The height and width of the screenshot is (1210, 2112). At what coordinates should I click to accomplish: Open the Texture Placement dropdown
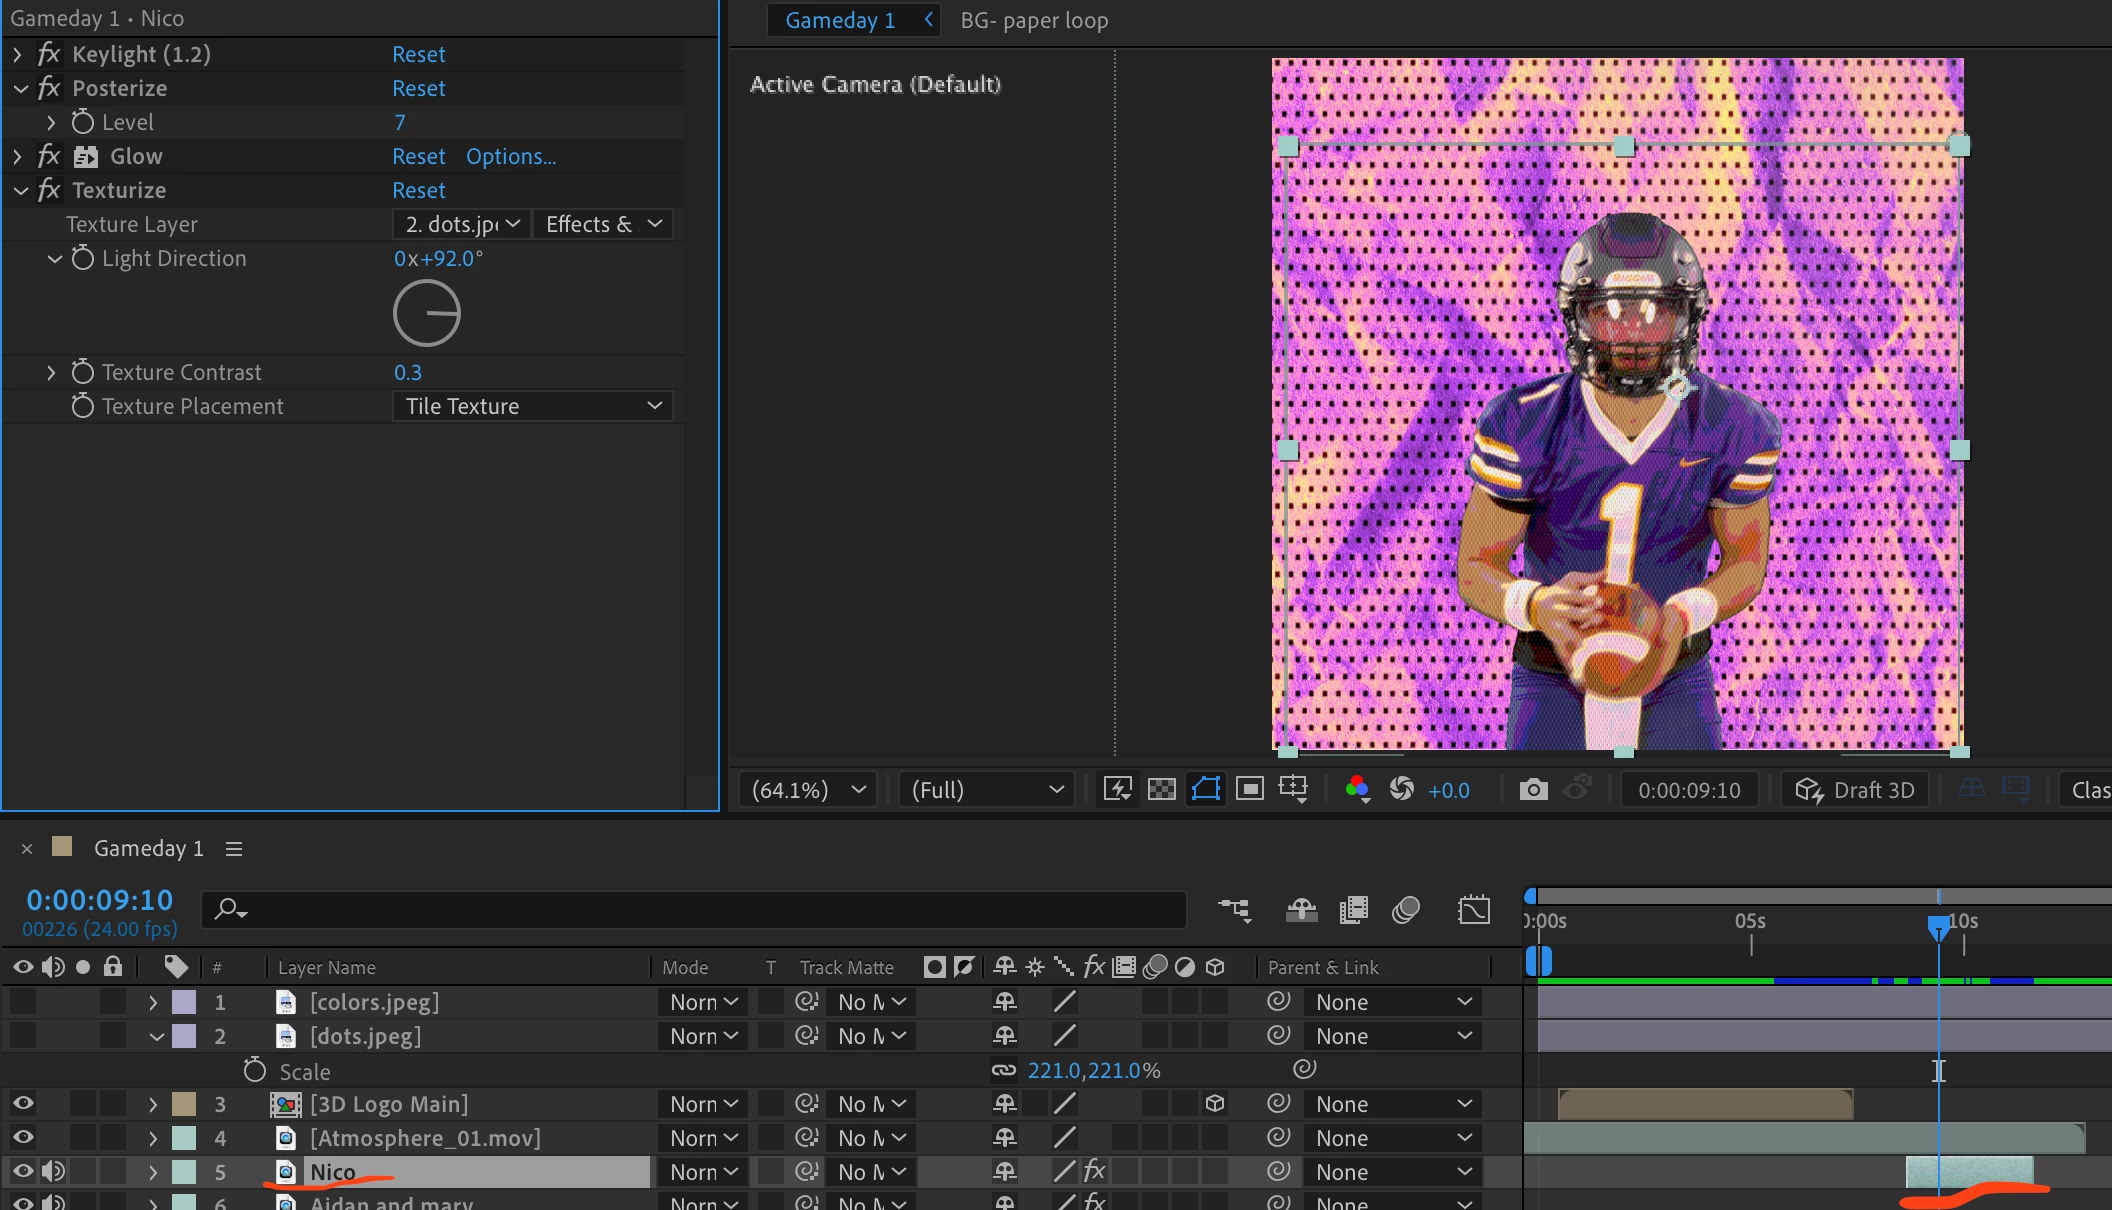[x=532, y=406]
